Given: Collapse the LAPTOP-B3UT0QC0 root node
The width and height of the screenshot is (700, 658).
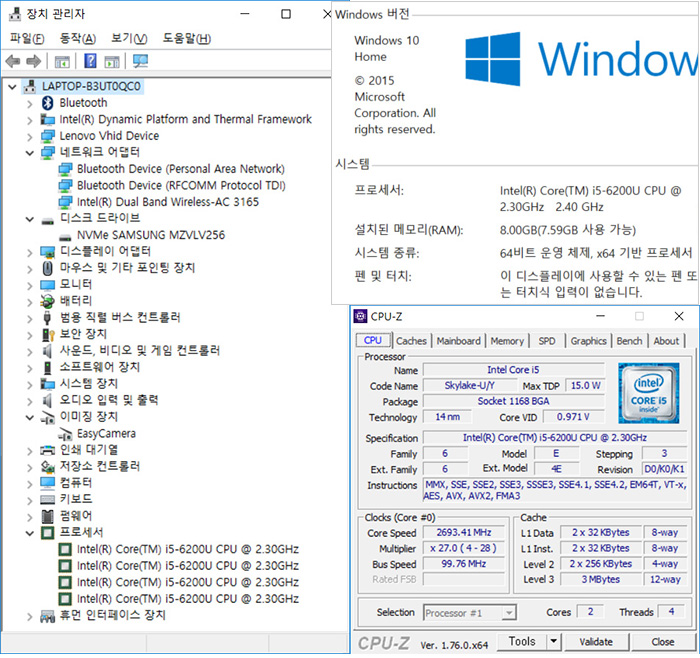Looking at the screenshot, I should pos(12,87).
